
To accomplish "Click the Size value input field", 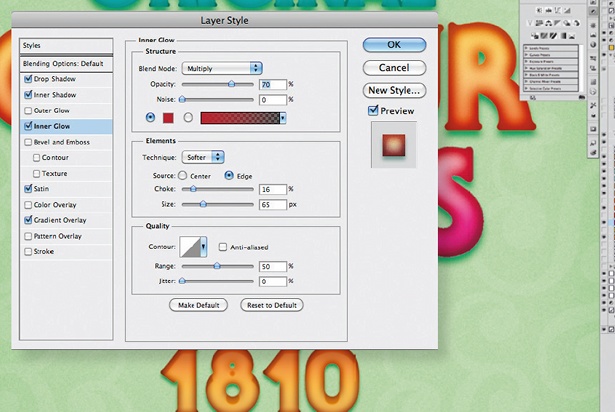I will click(x=272, y=203).
